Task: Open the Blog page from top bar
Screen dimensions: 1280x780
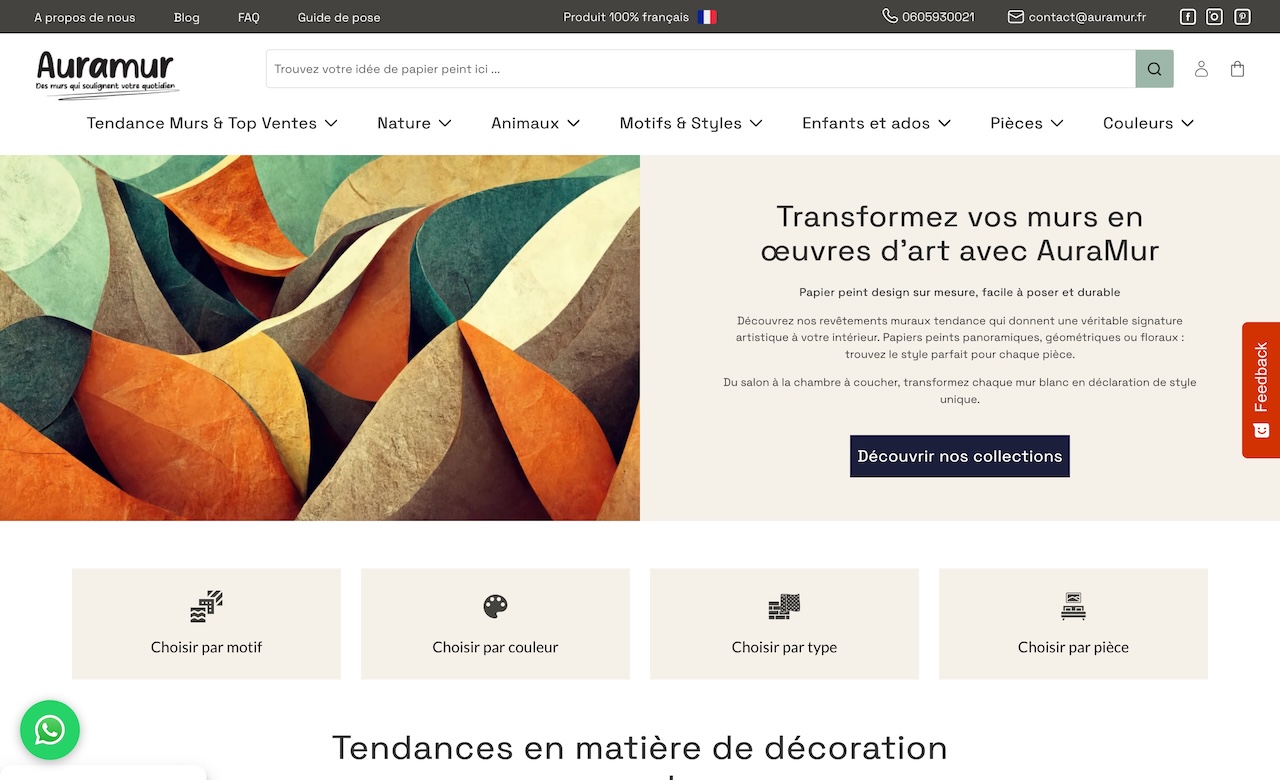Action: coord(186,17)
